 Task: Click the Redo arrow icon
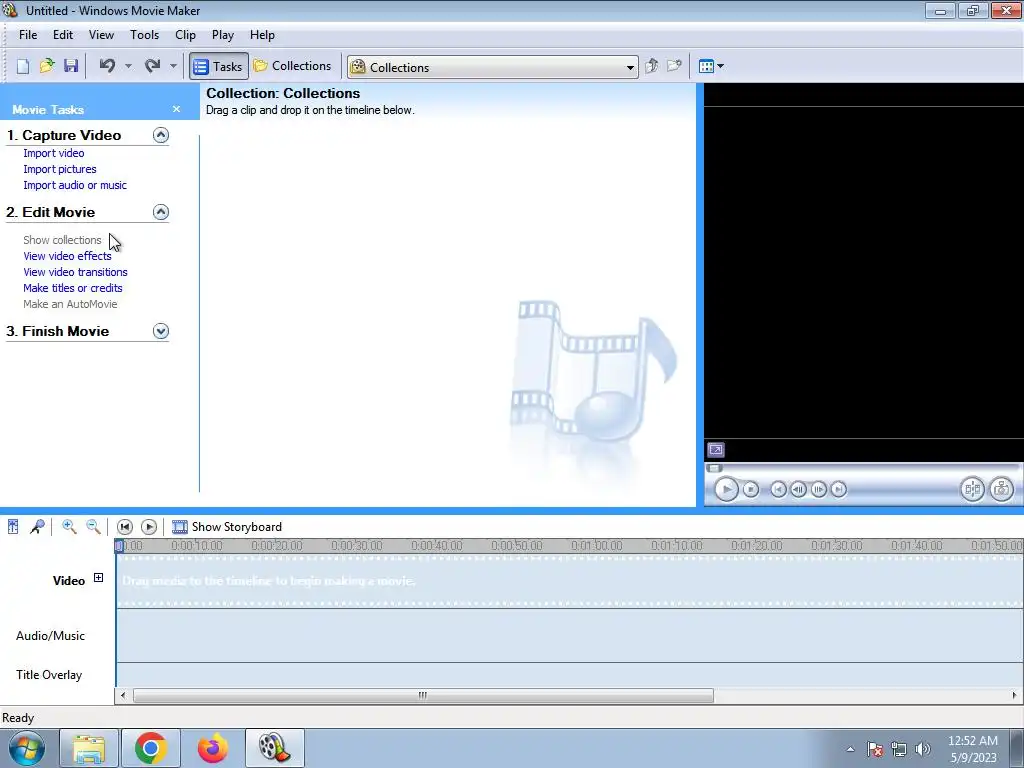point(152,66)
